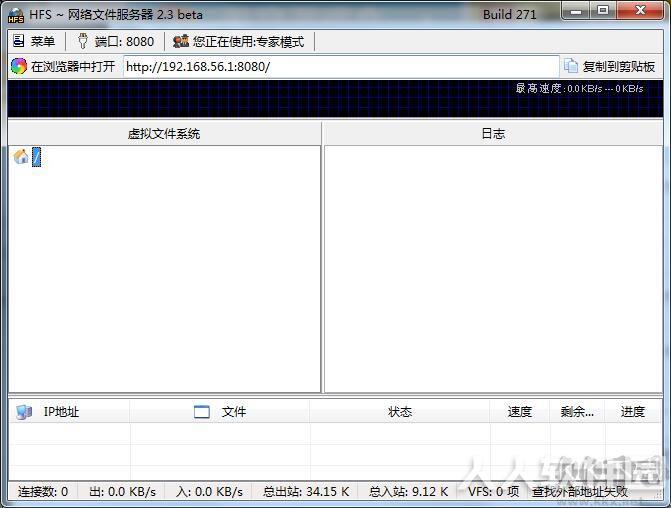Close the HFS window
The image size is (671, 508).
coord(640,11)
